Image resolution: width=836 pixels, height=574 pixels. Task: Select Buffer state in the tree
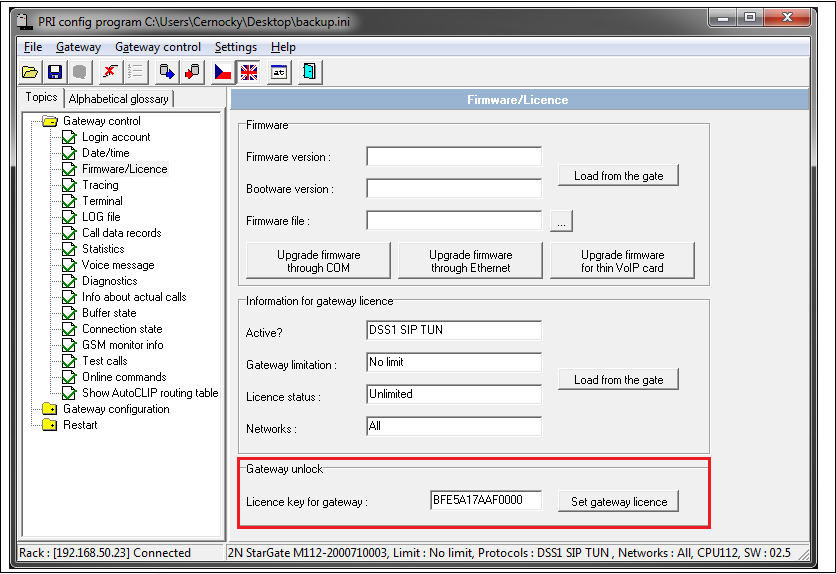109,313
